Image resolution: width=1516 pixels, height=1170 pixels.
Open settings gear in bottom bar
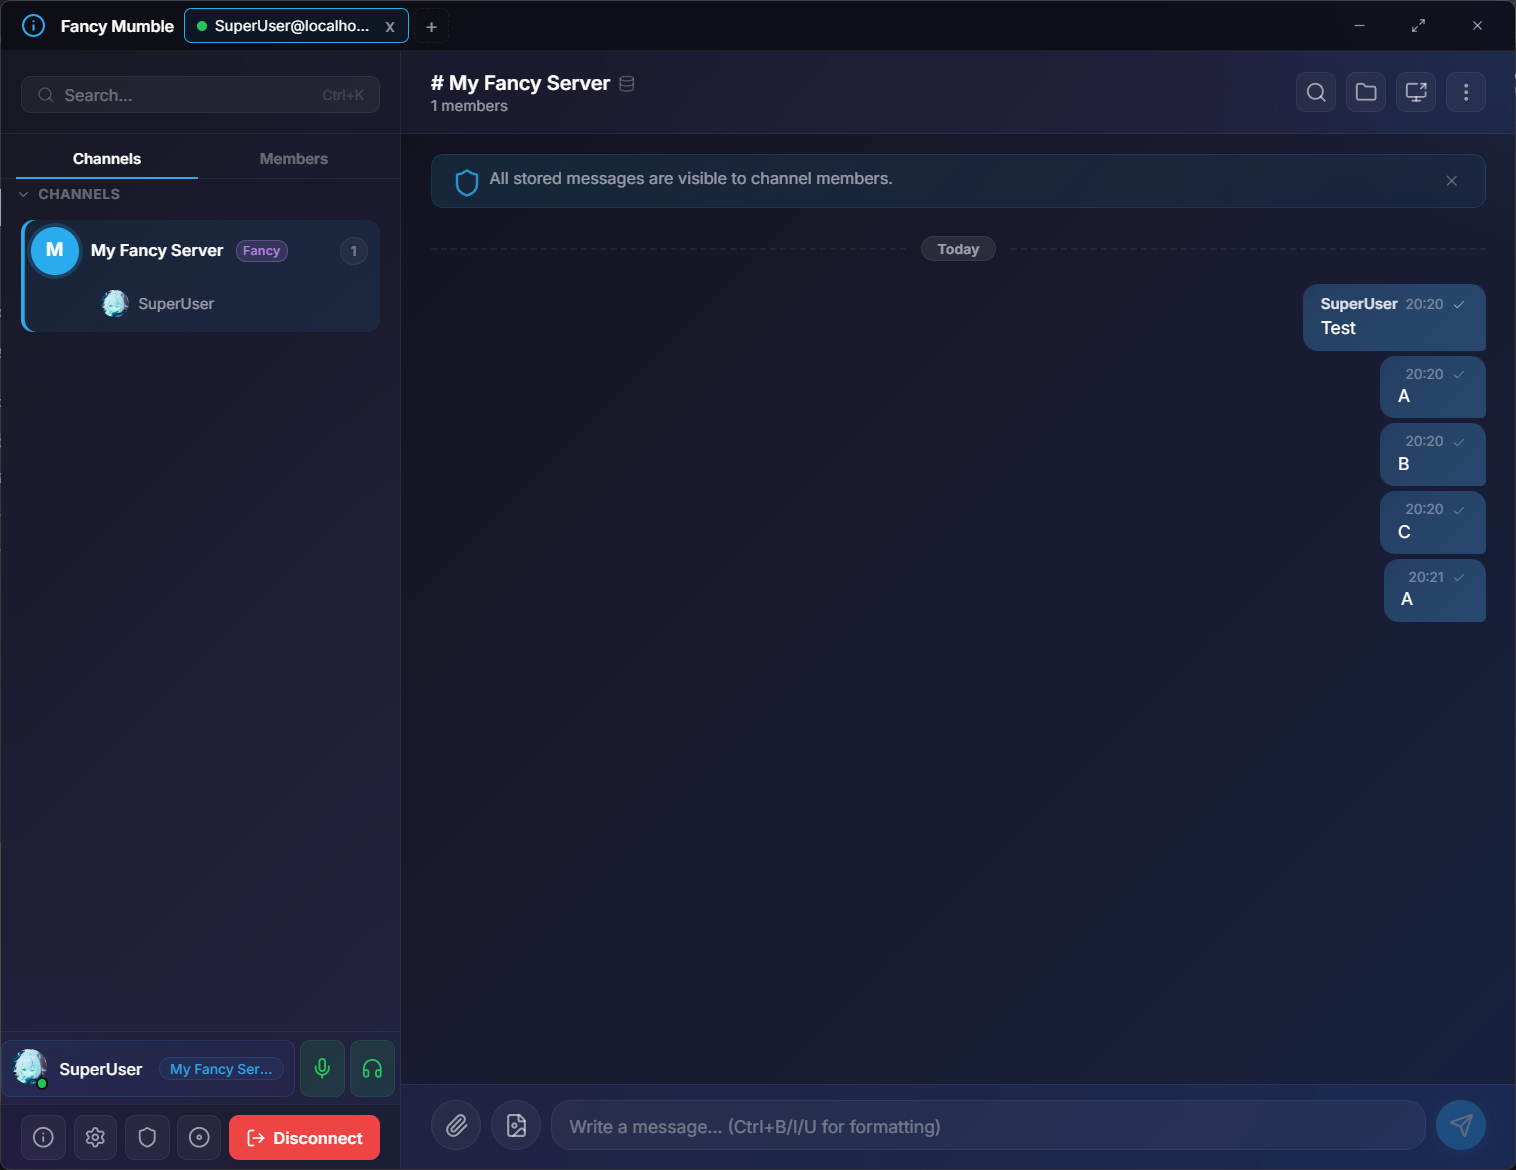point(95,1137)
